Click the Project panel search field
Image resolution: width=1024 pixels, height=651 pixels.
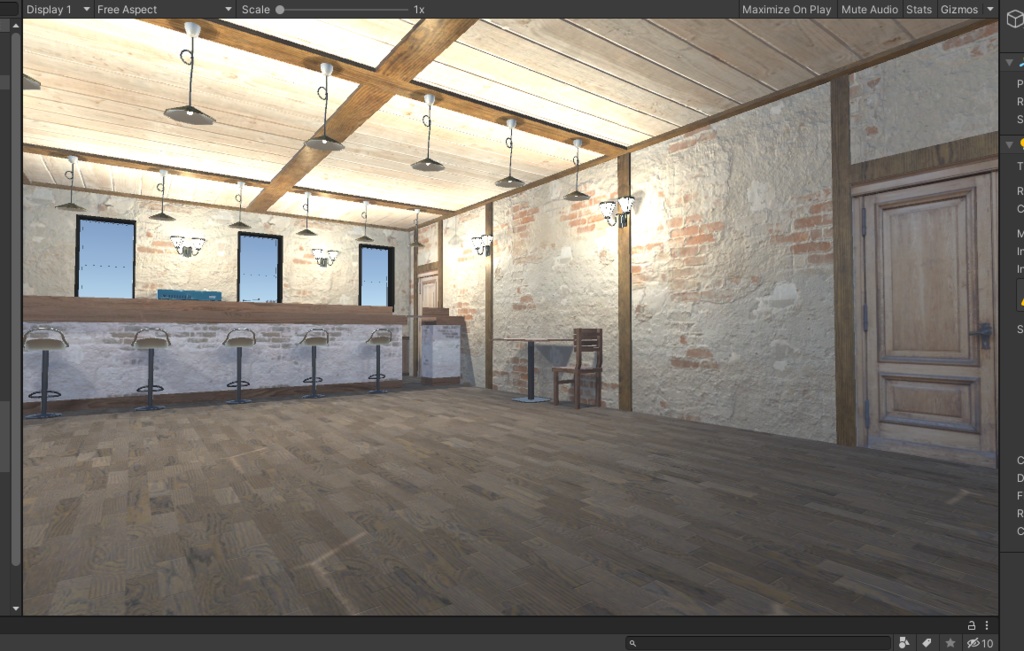(758, 643)
